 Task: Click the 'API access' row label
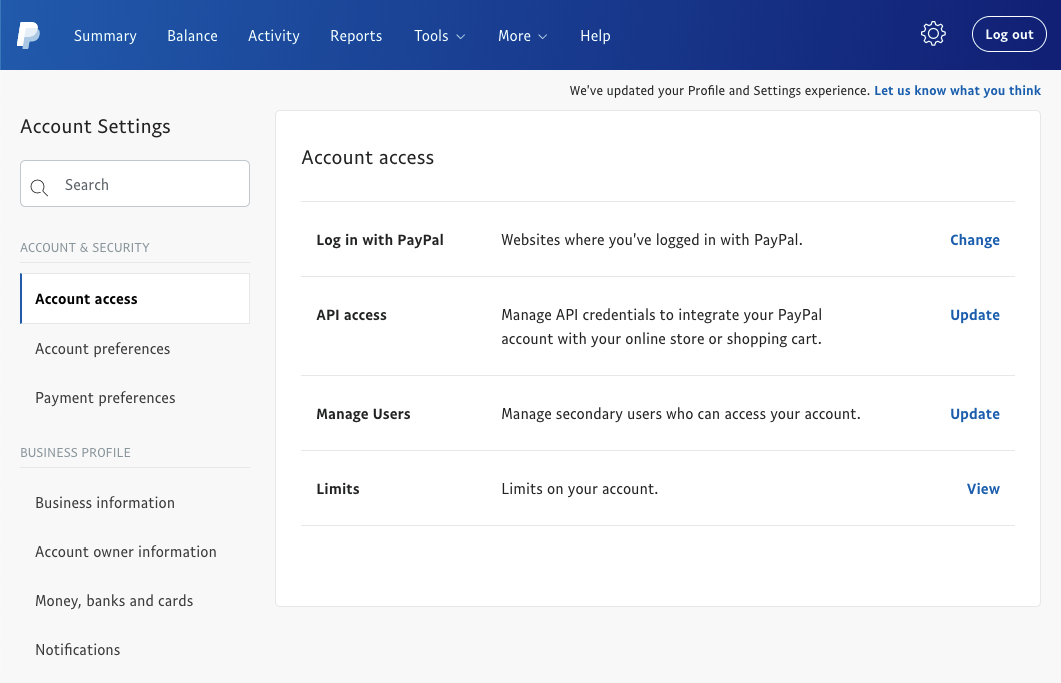(x=351, y=315)
